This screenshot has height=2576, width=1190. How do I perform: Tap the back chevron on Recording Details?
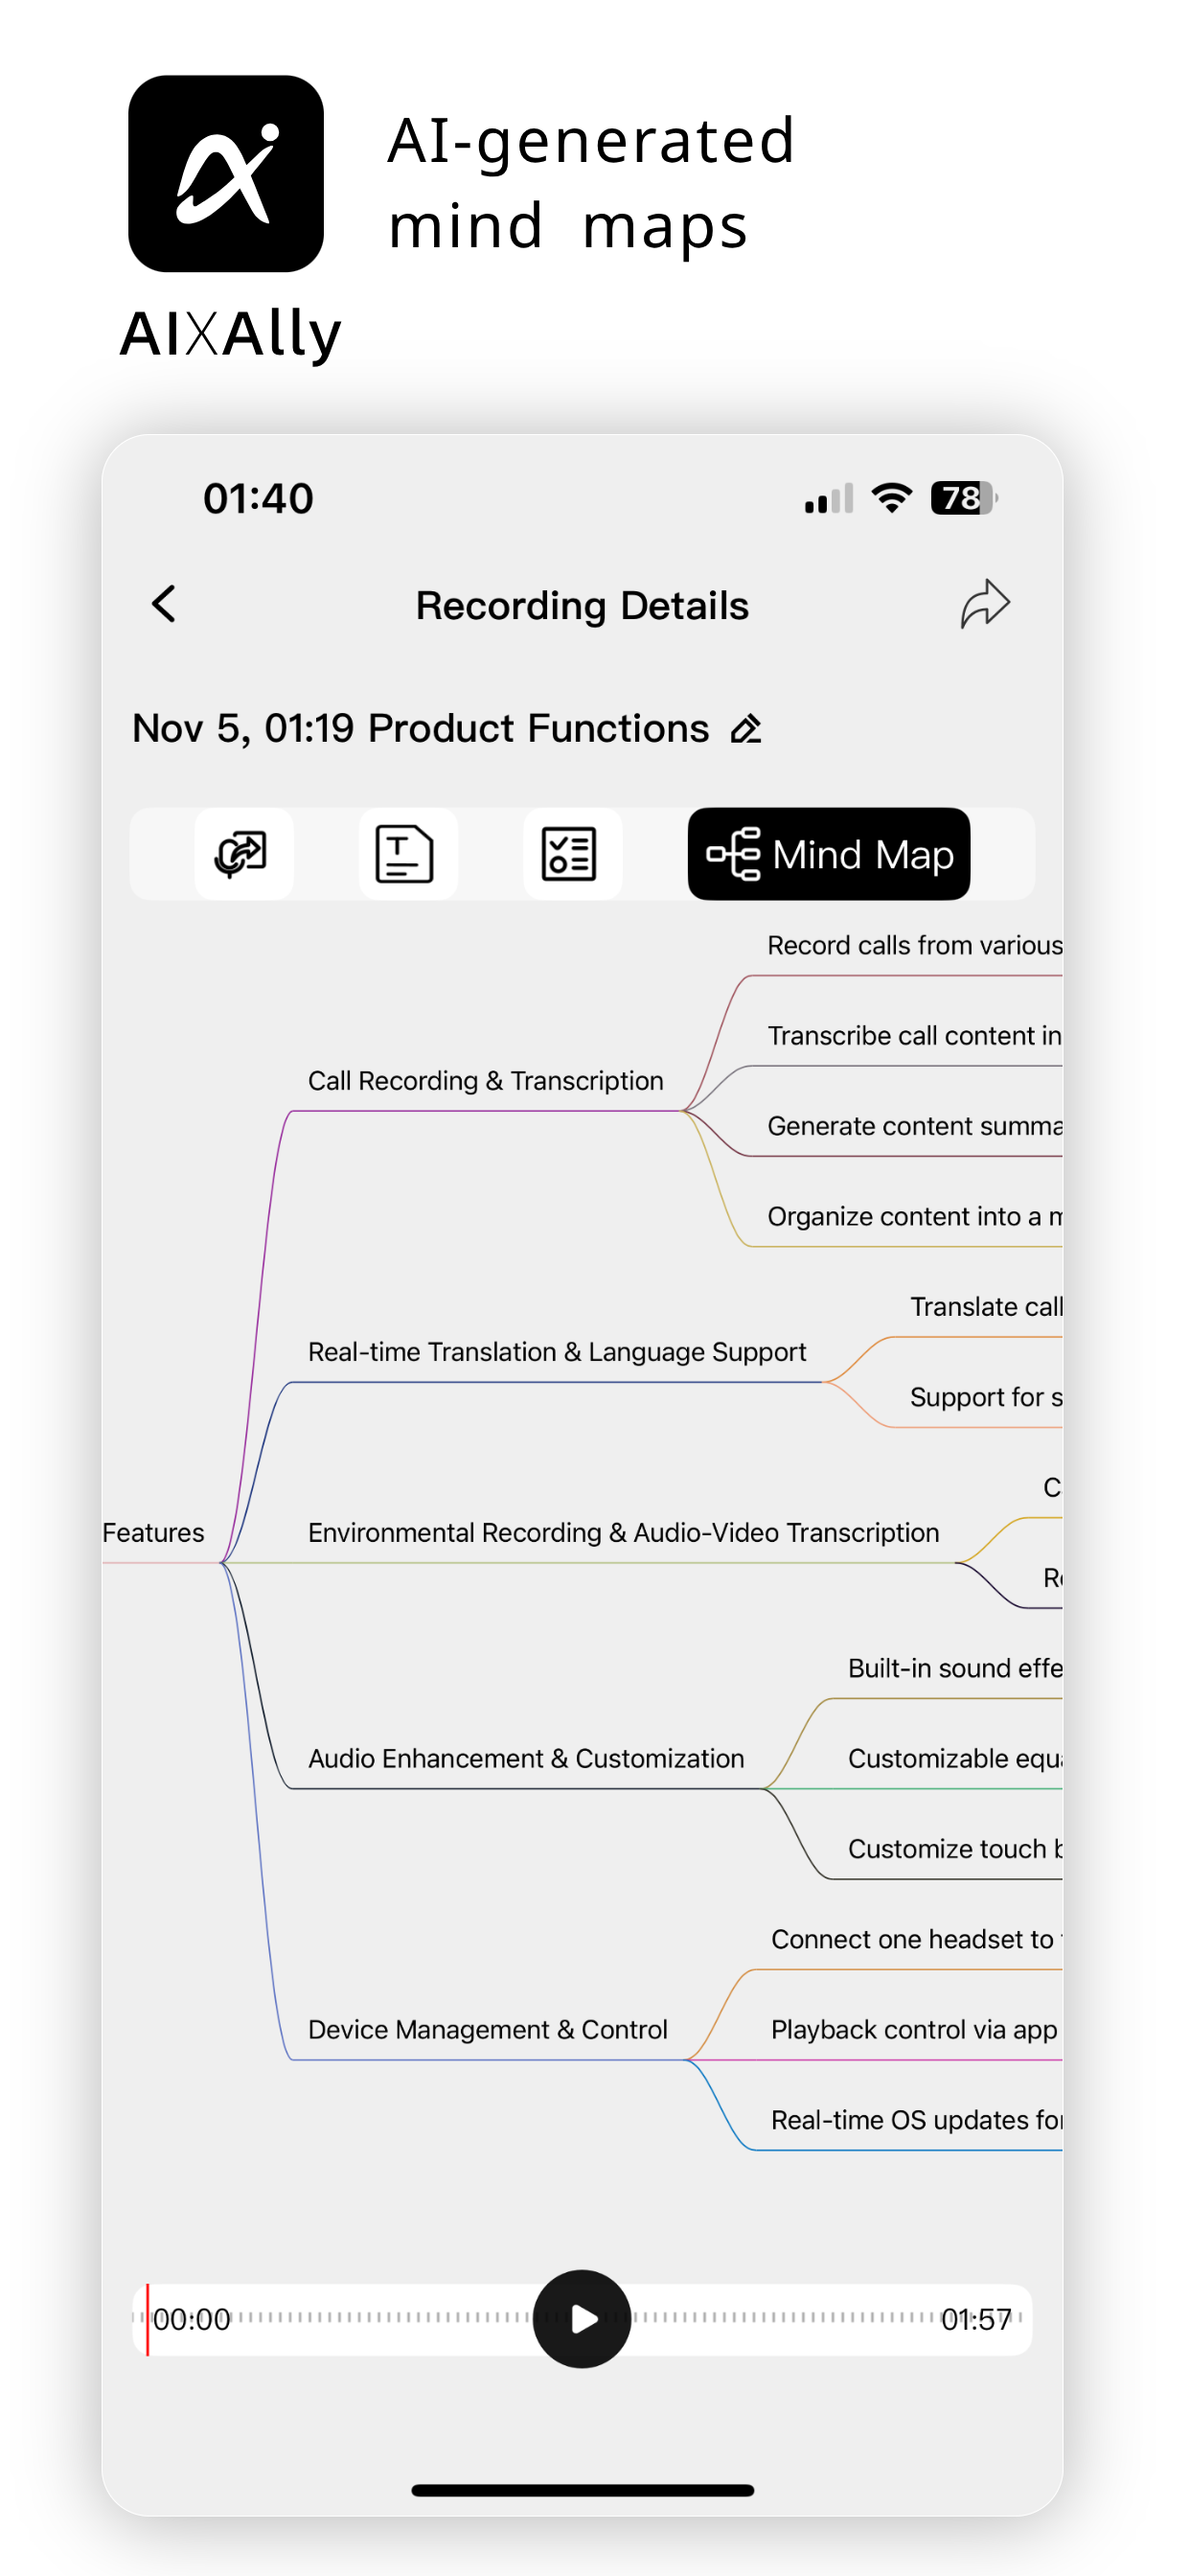click(164, 604)
